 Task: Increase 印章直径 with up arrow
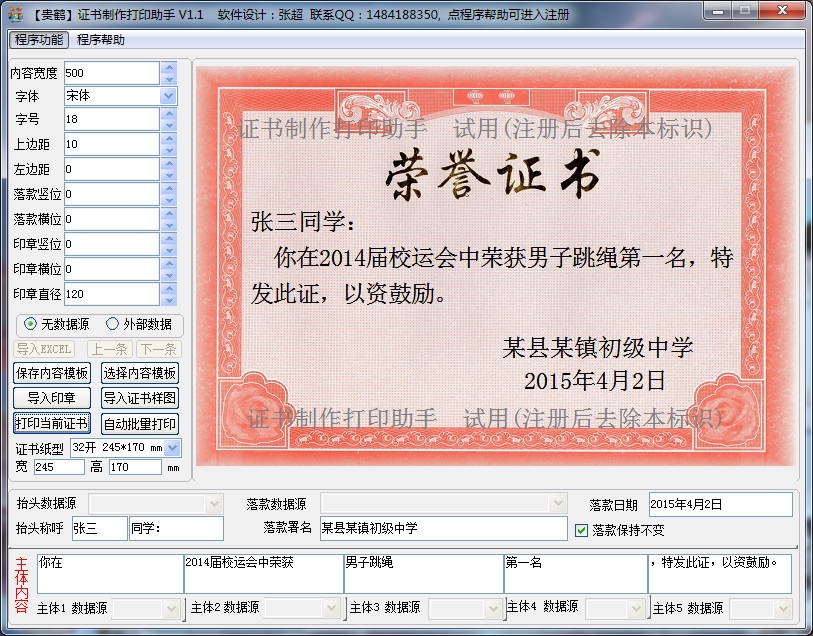tap(169, 288)
